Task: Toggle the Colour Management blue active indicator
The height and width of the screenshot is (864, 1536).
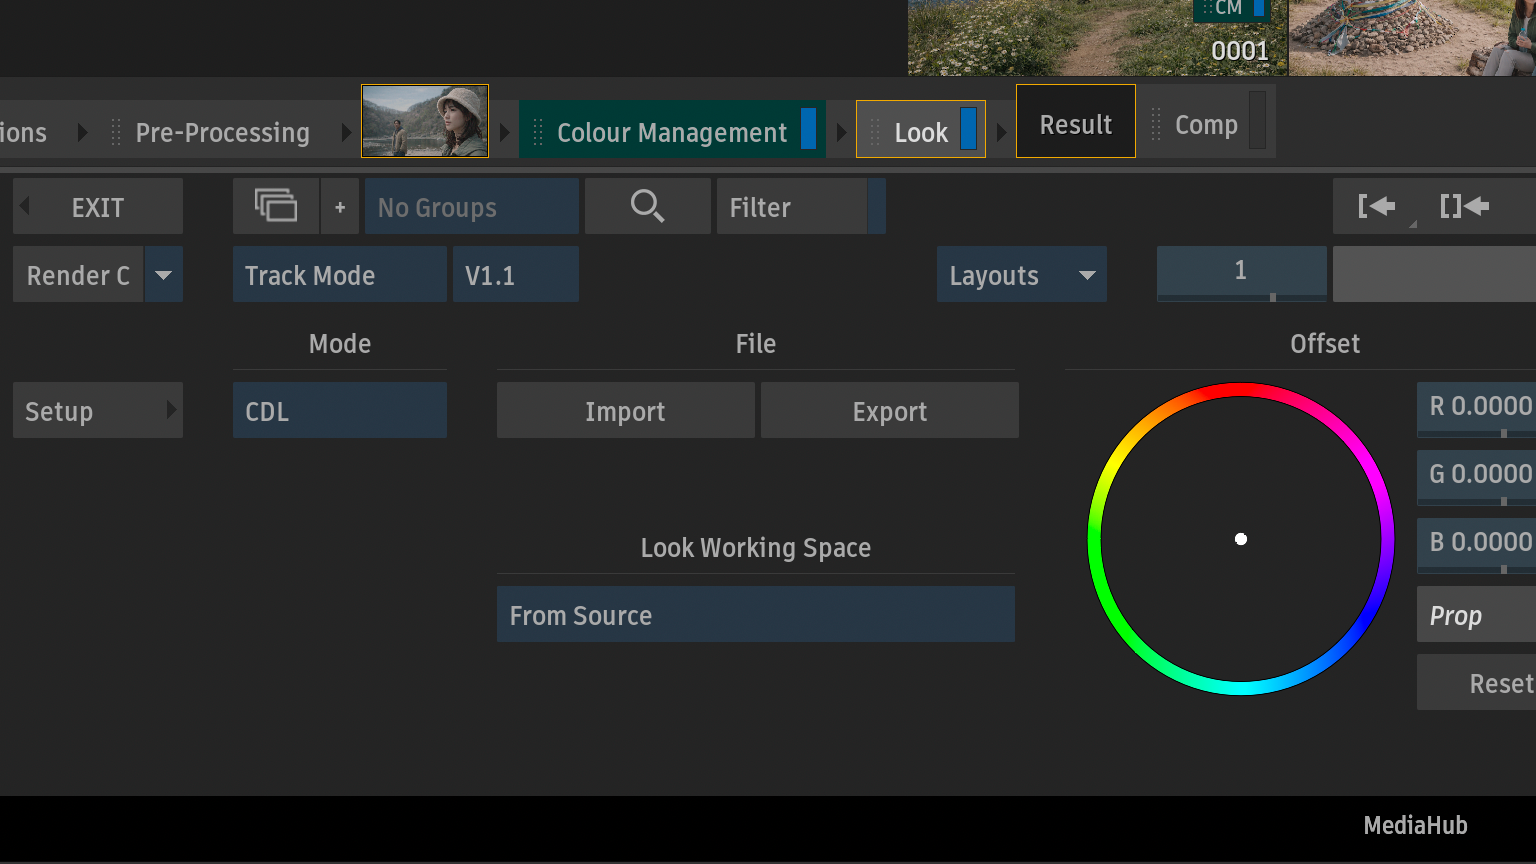Action: click(x=808, y=129)
